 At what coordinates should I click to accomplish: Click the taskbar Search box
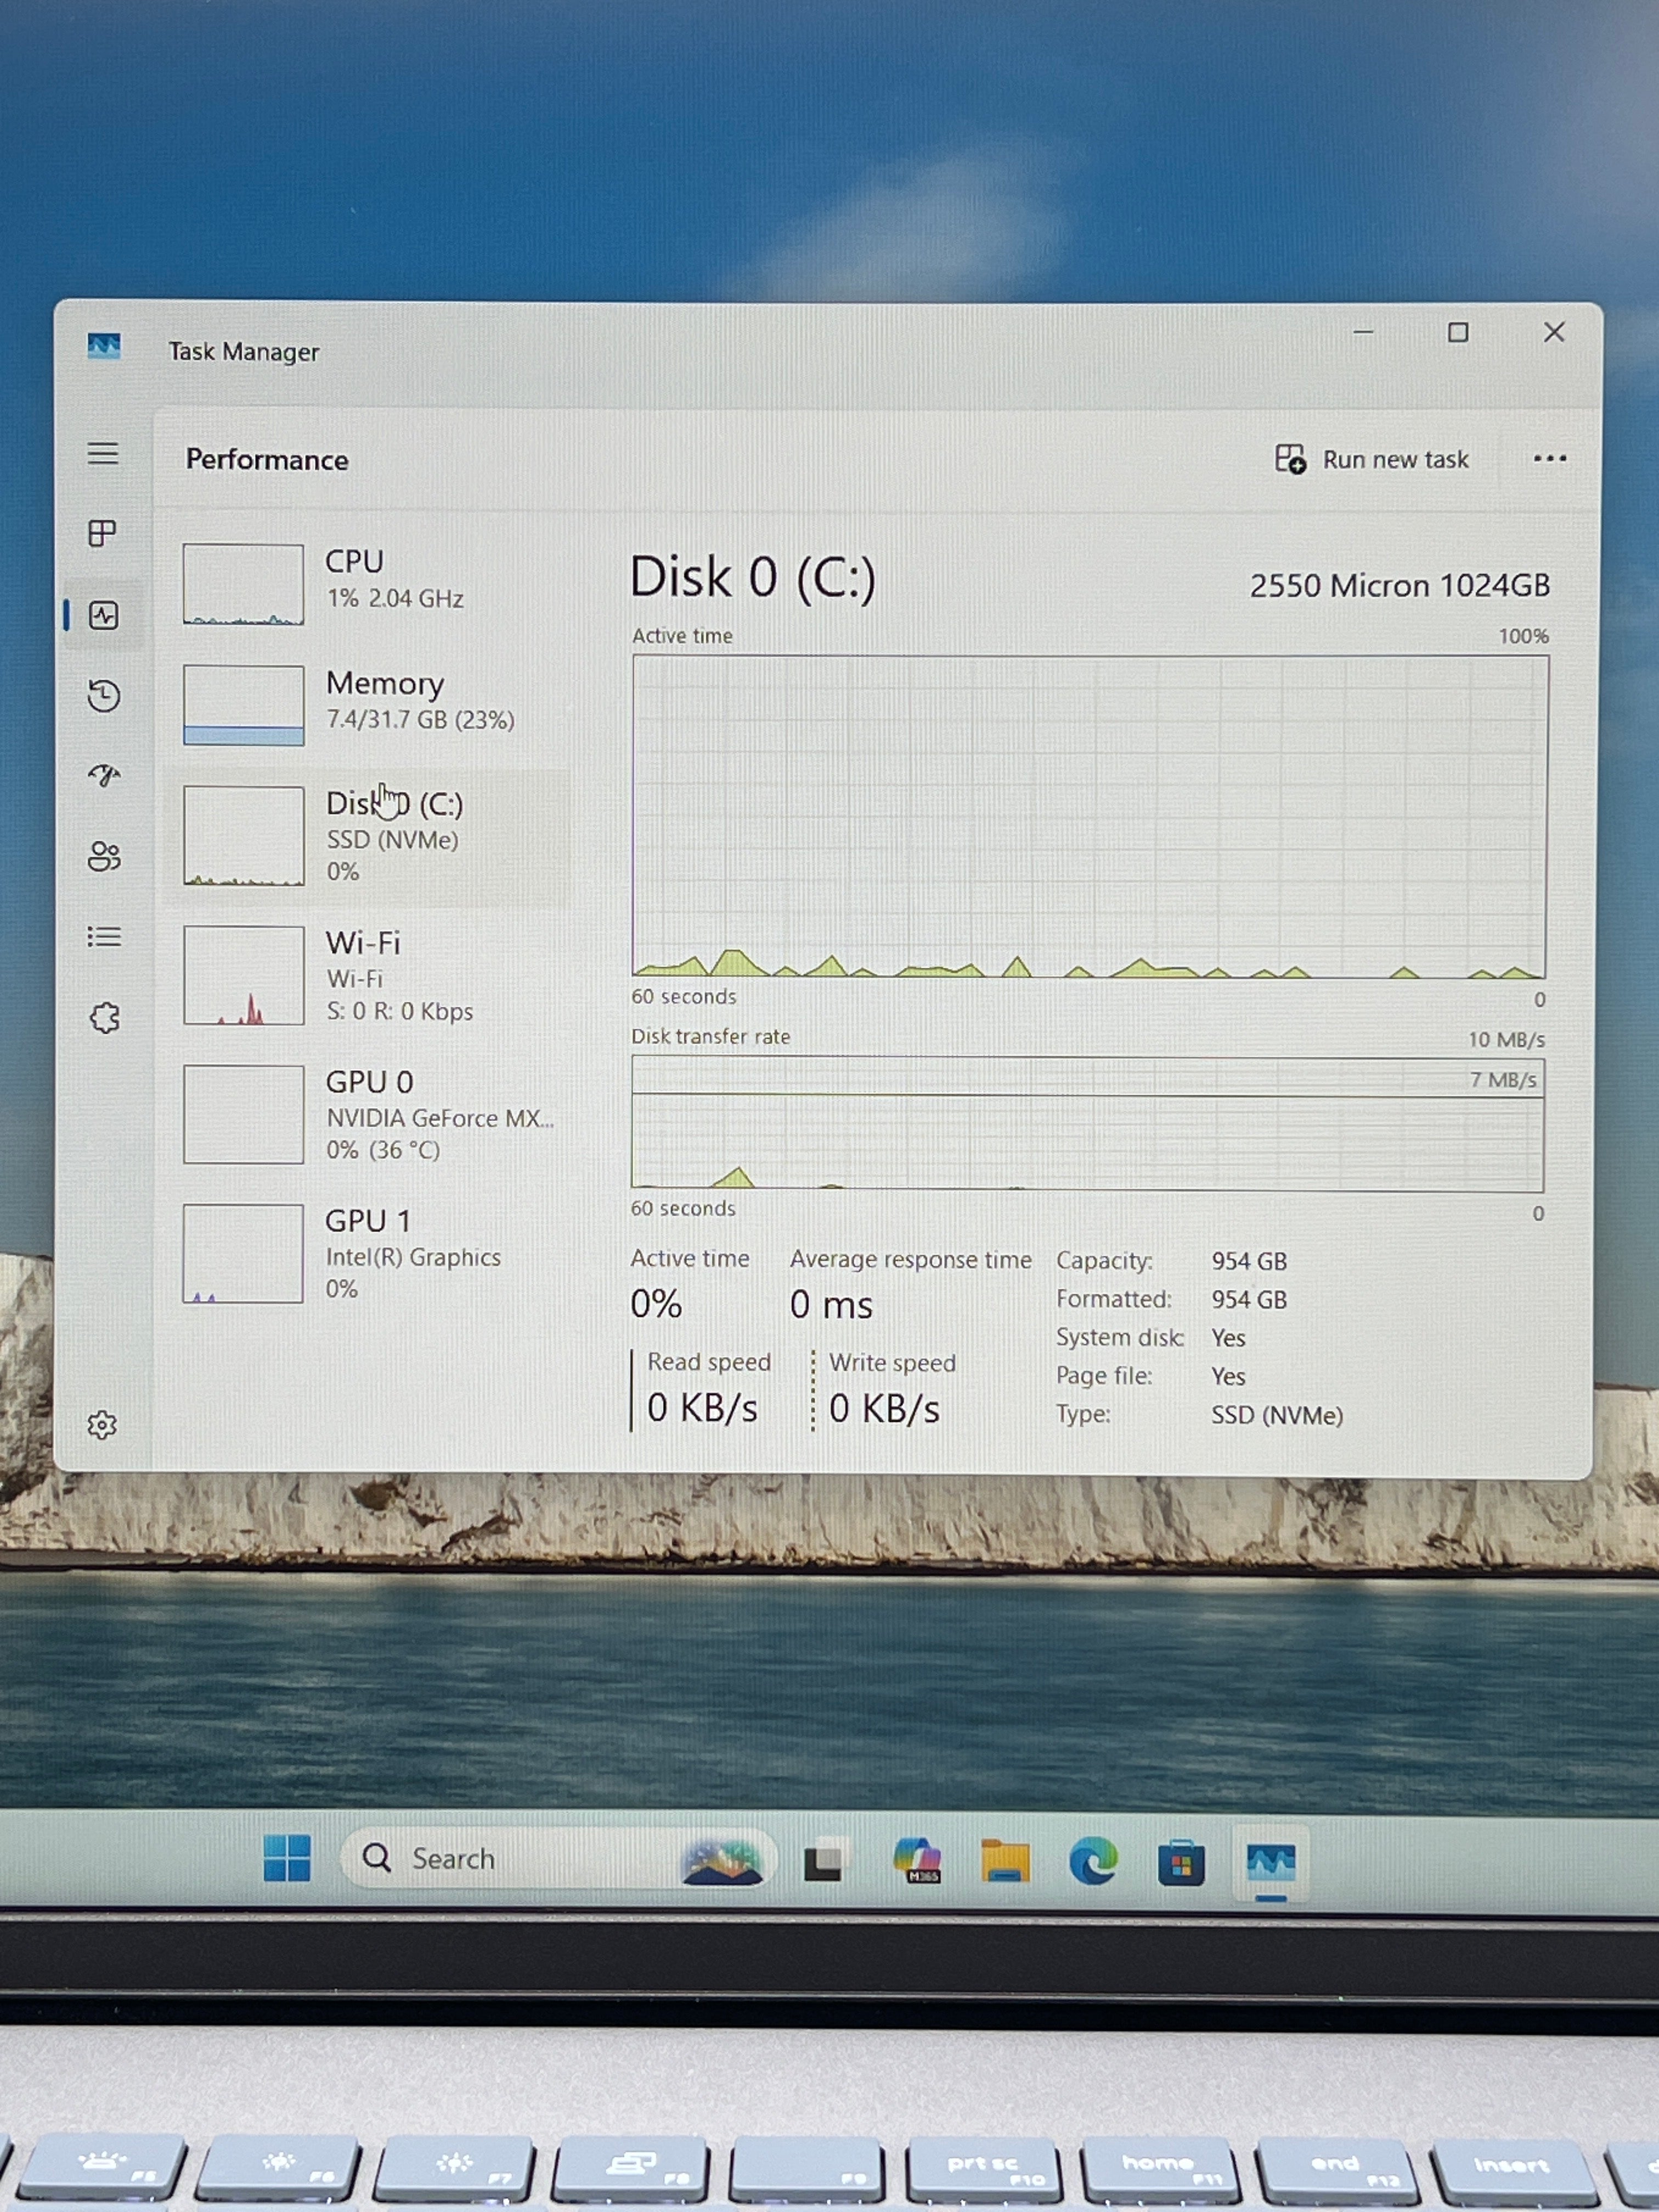558,1858
